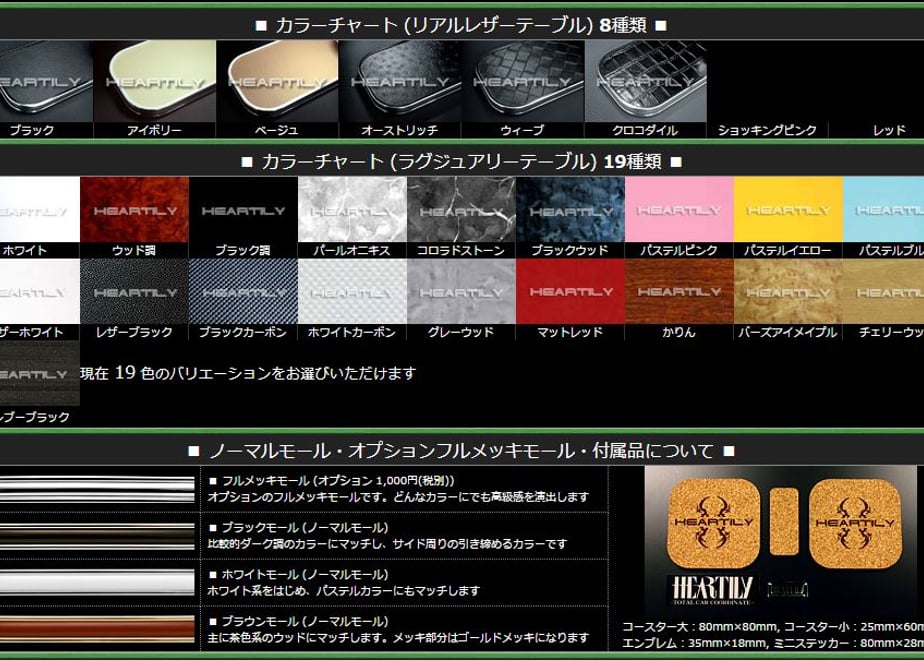Select the アイボリー leather table swatch
924x660 pixels.
pyautogui.click(x=155, y=81)
